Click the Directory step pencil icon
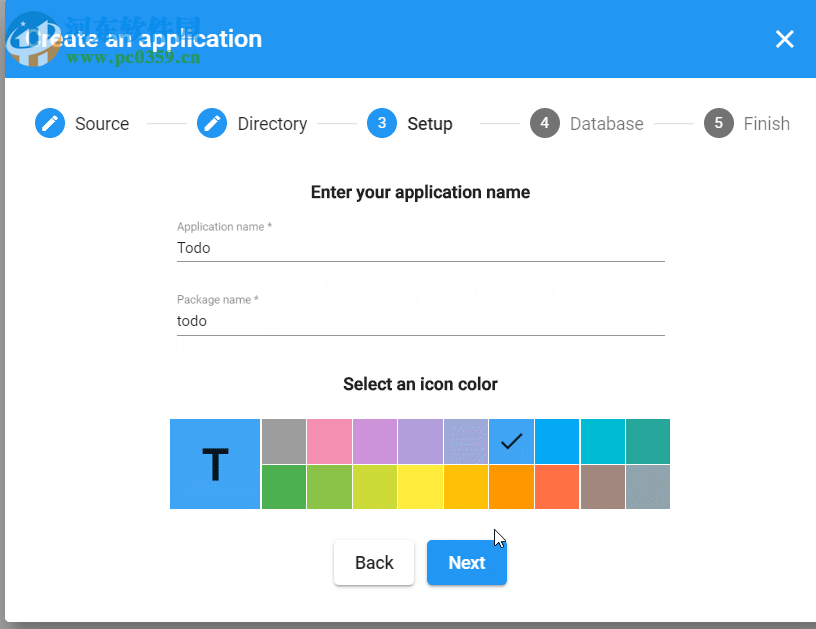The width and height of the screenshot is (816, 629). [x=212, y=124]
